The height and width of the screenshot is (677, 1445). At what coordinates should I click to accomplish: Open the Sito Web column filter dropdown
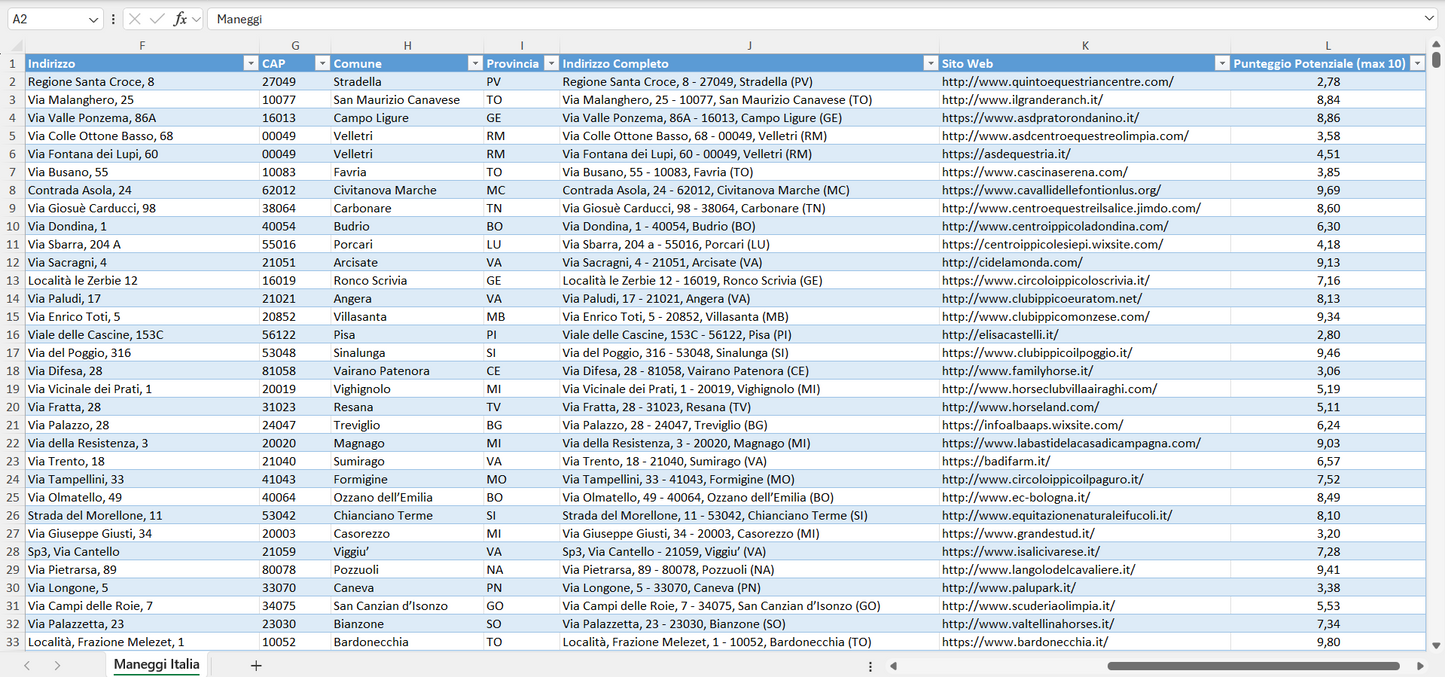click(1222, 62)
